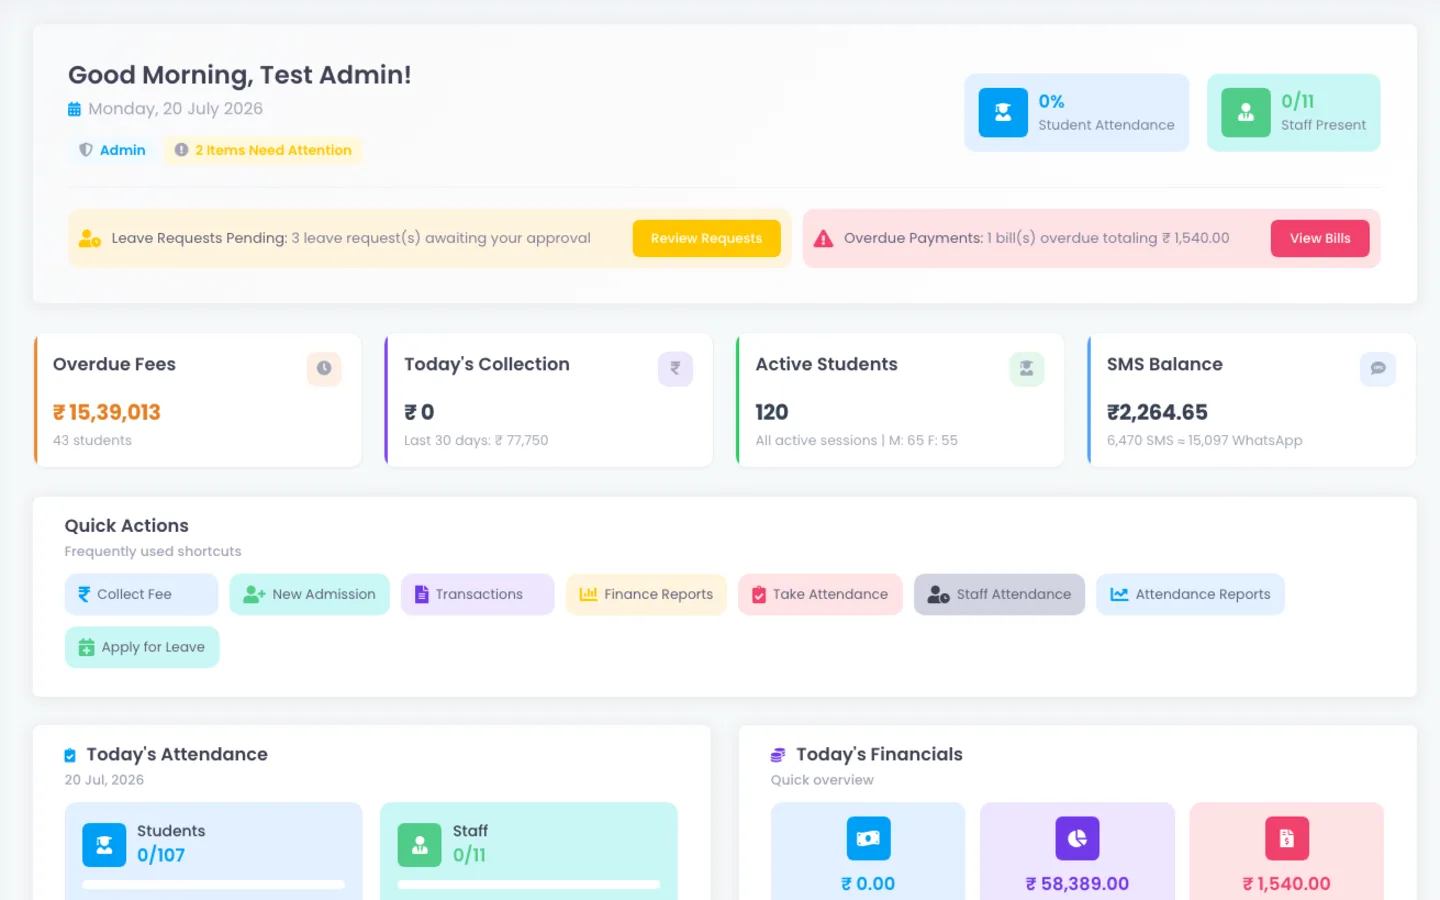The width and height of the screenshot is (1440, 900).
Task: Click '6,470 SMS ≈ 15,097 WhatsApp' text
Action: point(1205,440)
